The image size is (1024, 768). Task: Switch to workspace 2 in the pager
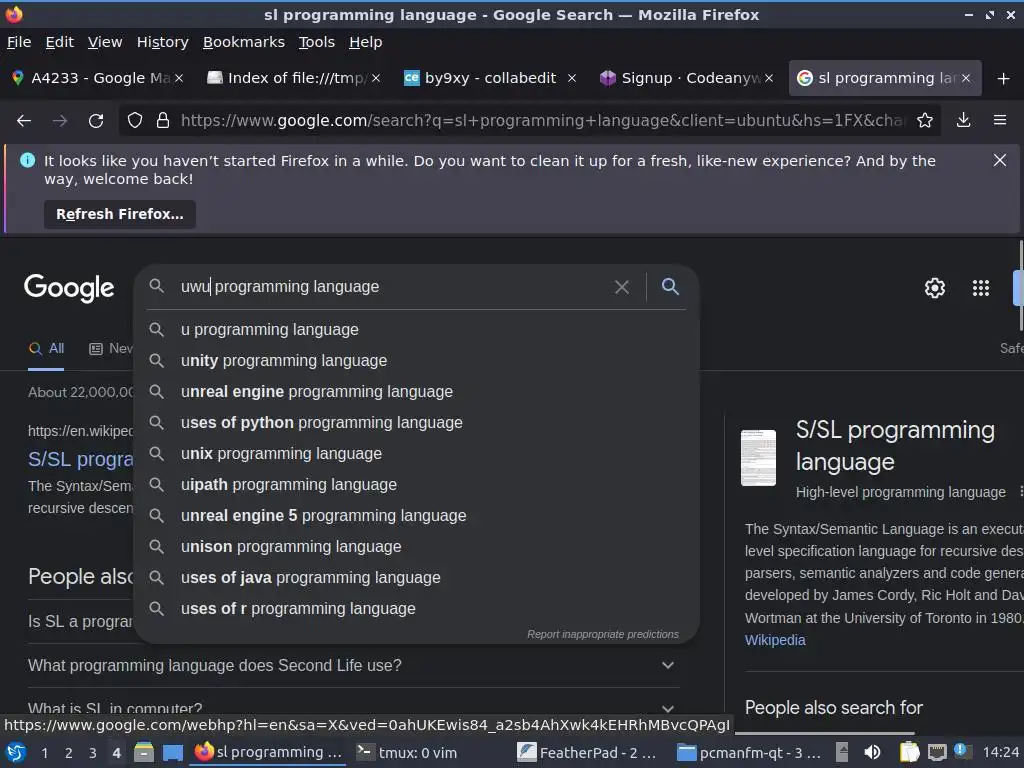[69, 753]
